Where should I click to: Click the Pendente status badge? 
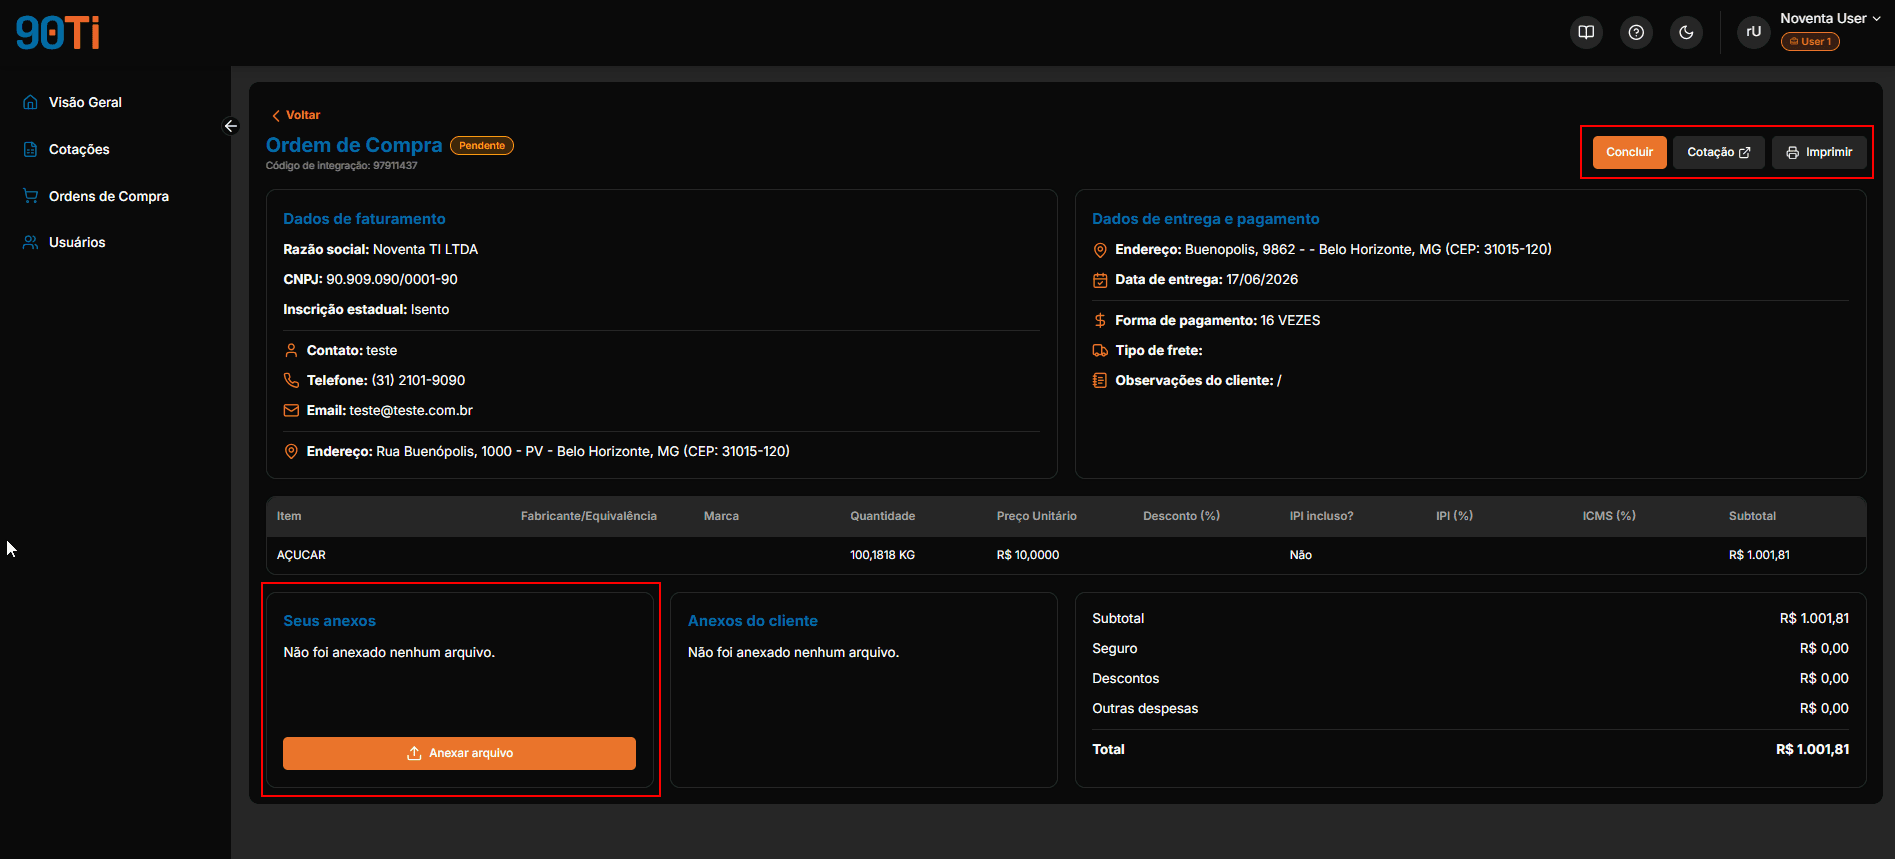point(482,146)
